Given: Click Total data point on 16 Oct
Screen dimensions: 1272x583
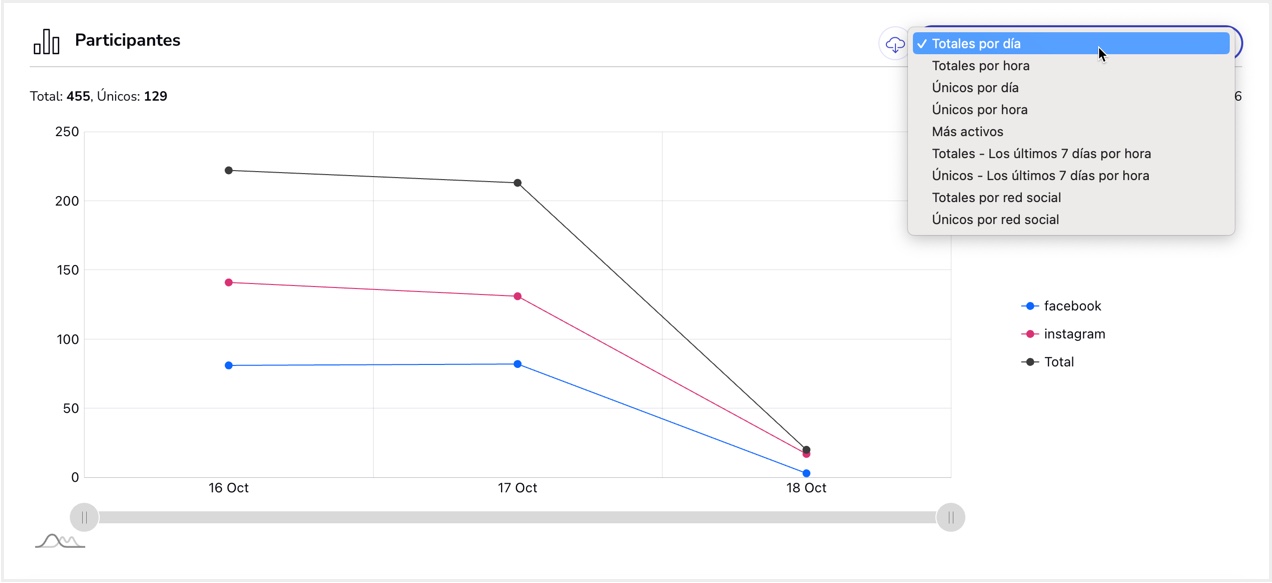Looking at the screenshot, I should click(x=229, y=170).
